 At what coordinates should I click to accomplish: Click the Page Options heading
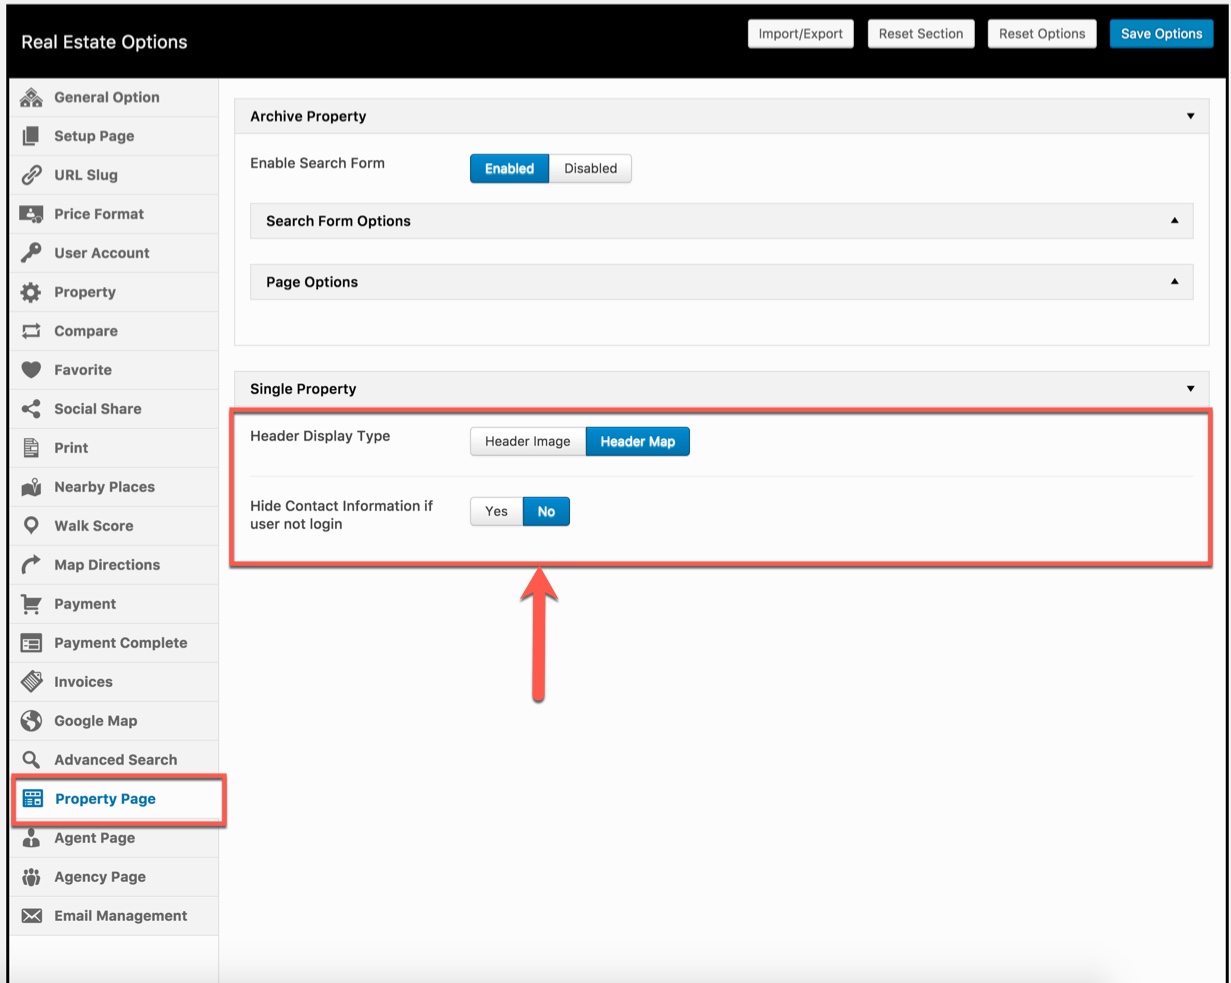(x=312, y=282)
